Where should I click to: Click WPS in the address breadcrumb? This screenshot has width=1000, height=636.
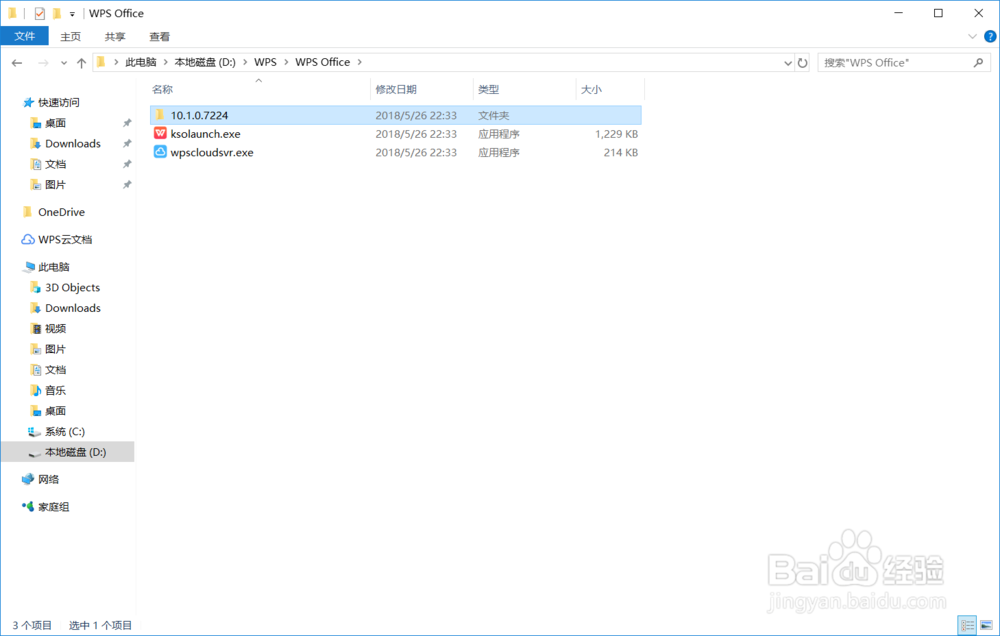(x=265, y=62)
